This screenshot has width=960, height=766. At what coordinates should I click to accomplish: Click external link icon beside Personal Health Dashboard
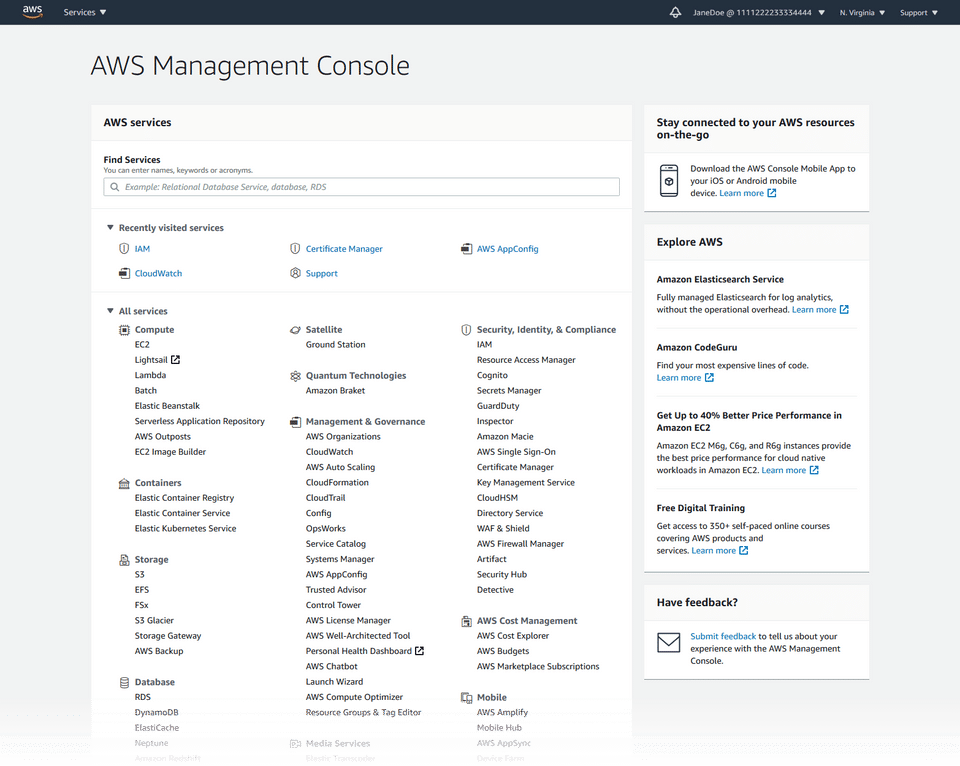click(419, 650)
